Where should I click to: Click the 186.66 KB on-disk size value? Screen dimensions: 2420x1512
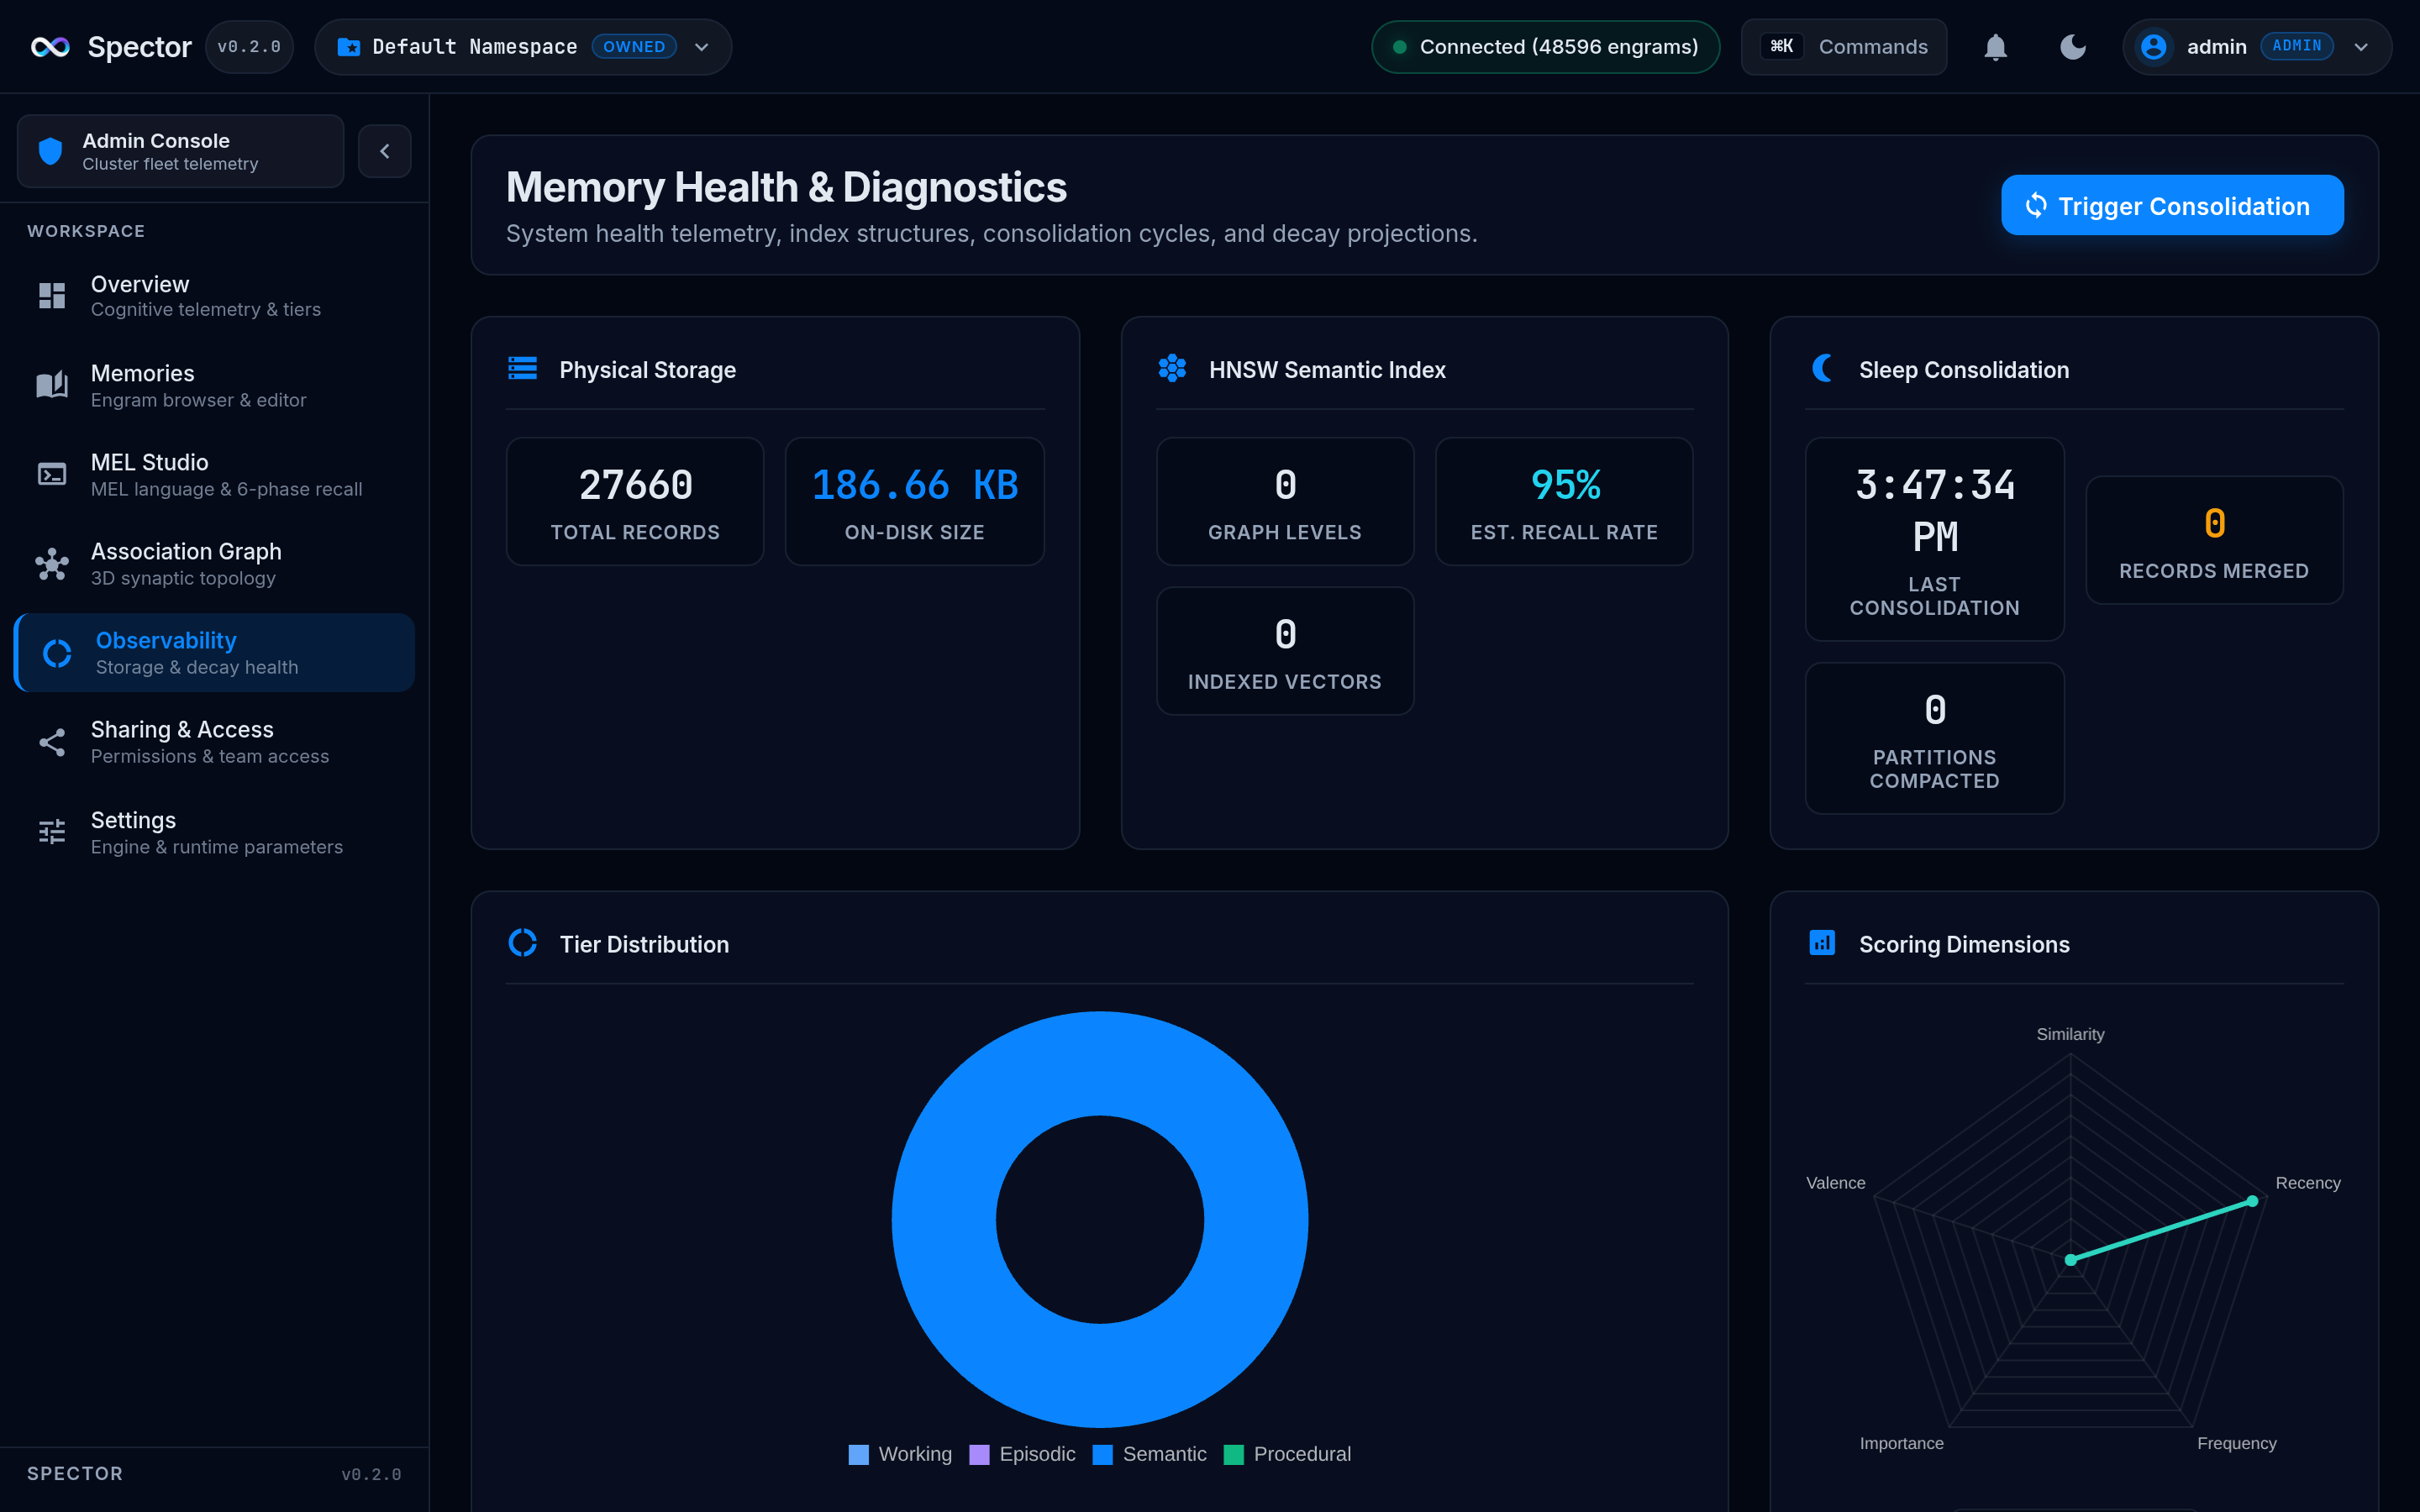(x=914, y=486)
